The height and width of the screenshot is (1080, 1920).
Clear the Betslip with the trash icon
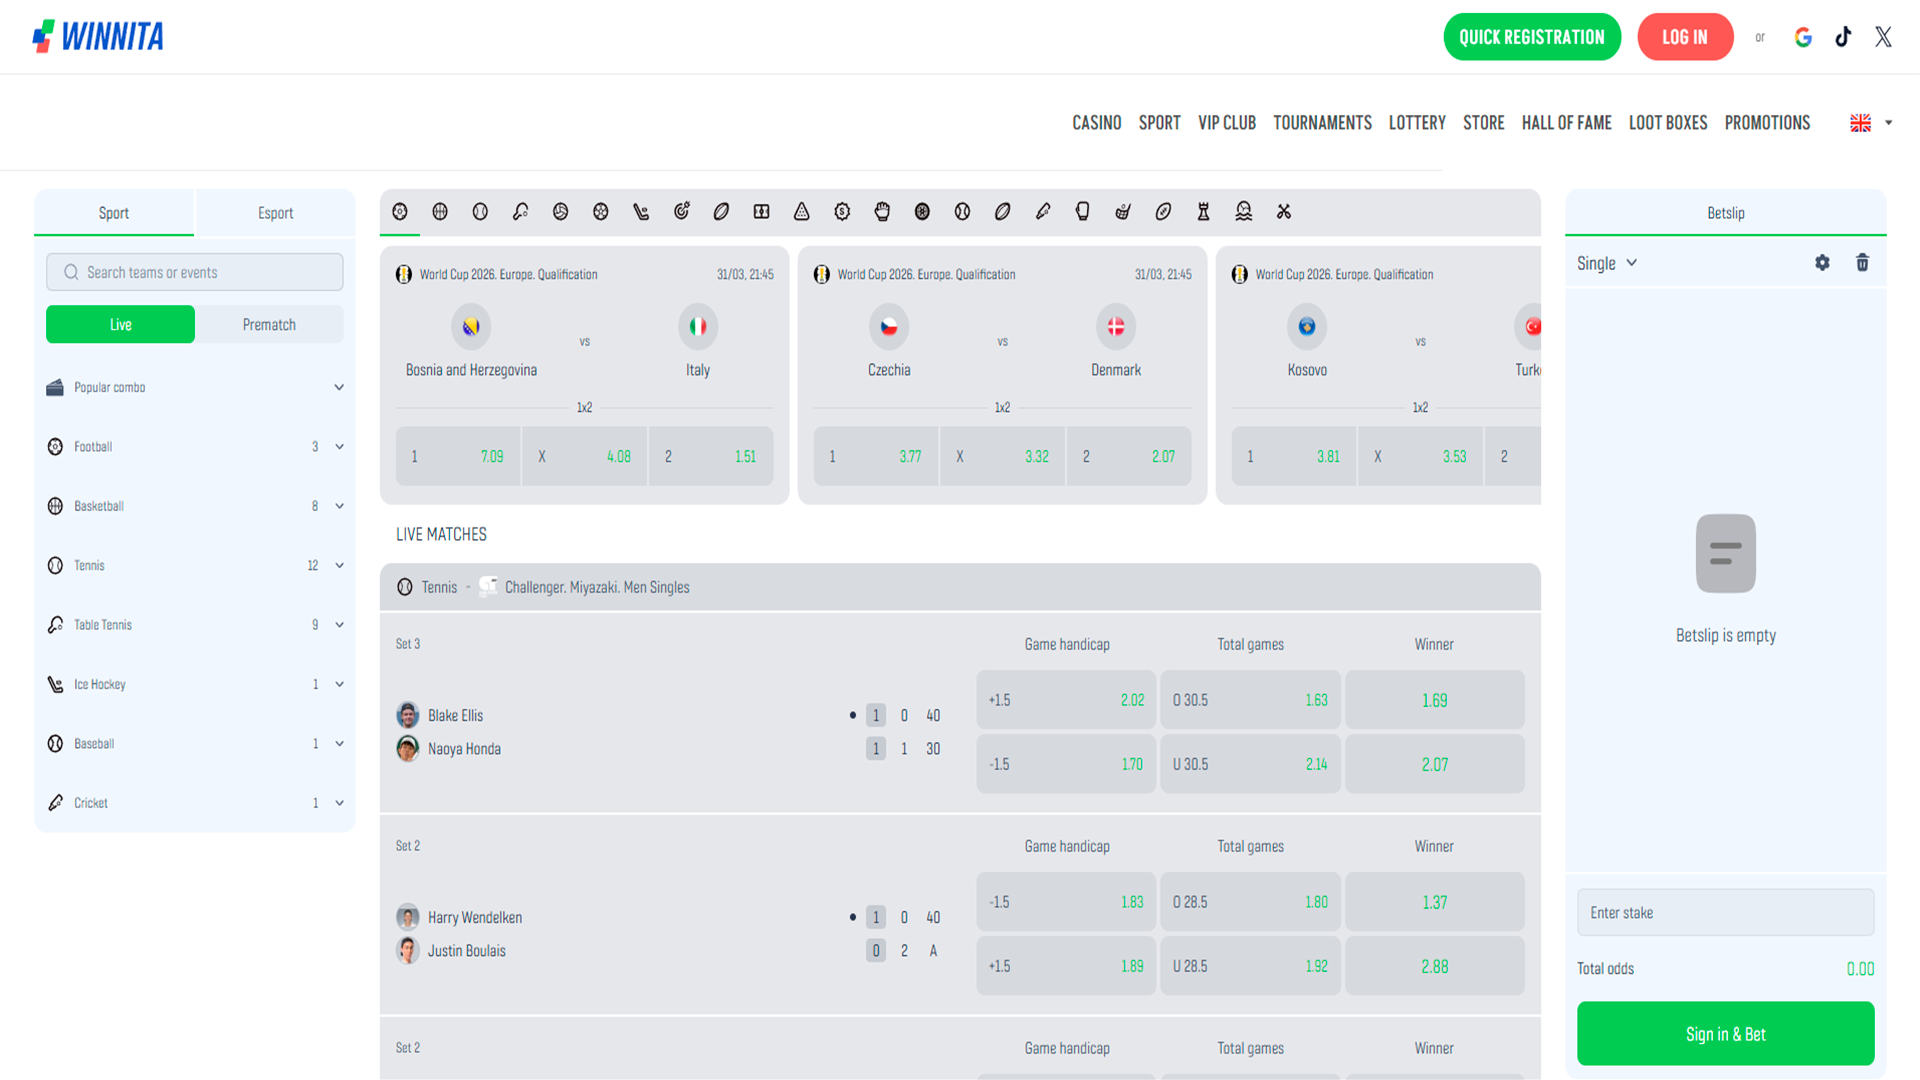(1862, 262)
